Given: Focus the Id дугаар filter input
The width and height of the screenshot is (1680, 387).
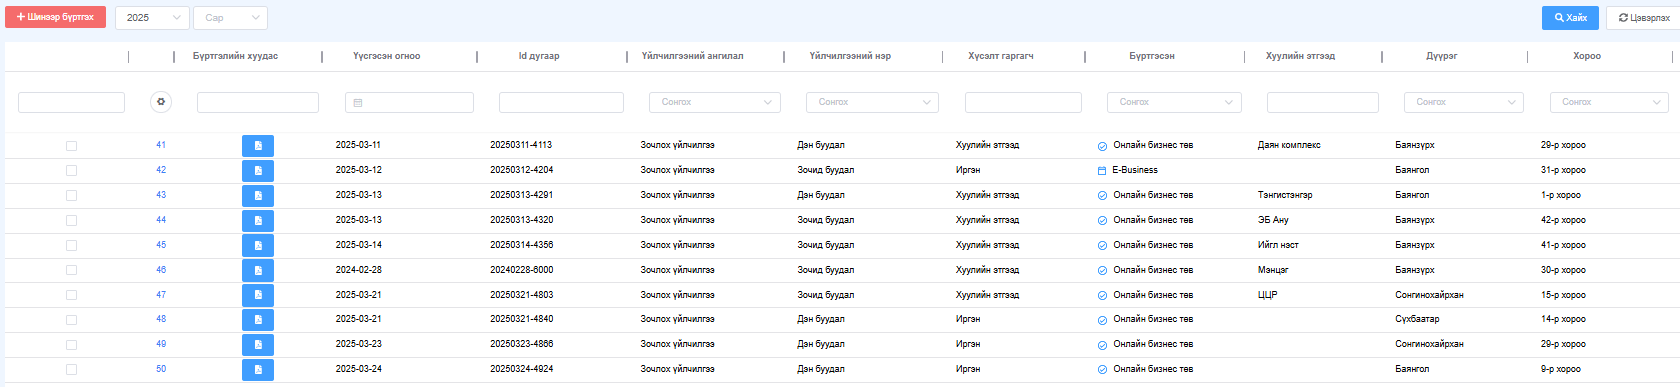Looking at the screenshot, I should pyautogui.click(x=561, y=102).
